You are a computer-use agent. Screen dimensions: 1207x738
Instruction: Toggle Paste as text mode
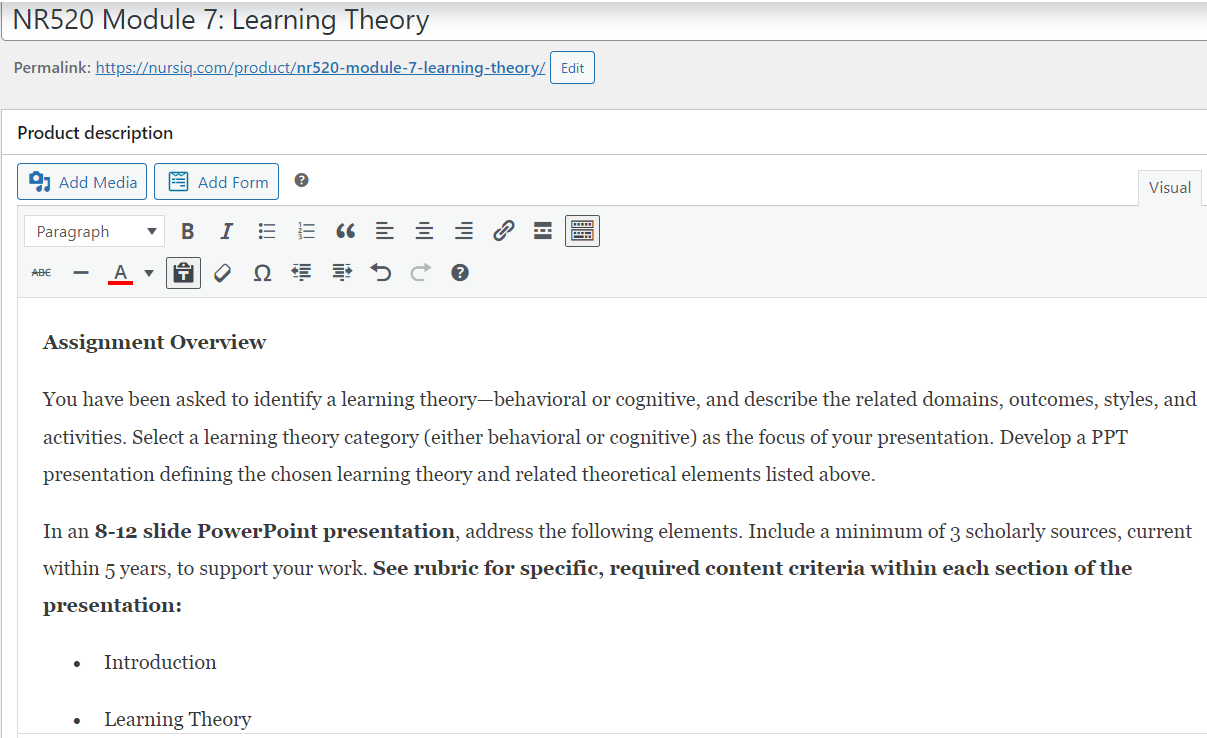(x=183, y=271)
